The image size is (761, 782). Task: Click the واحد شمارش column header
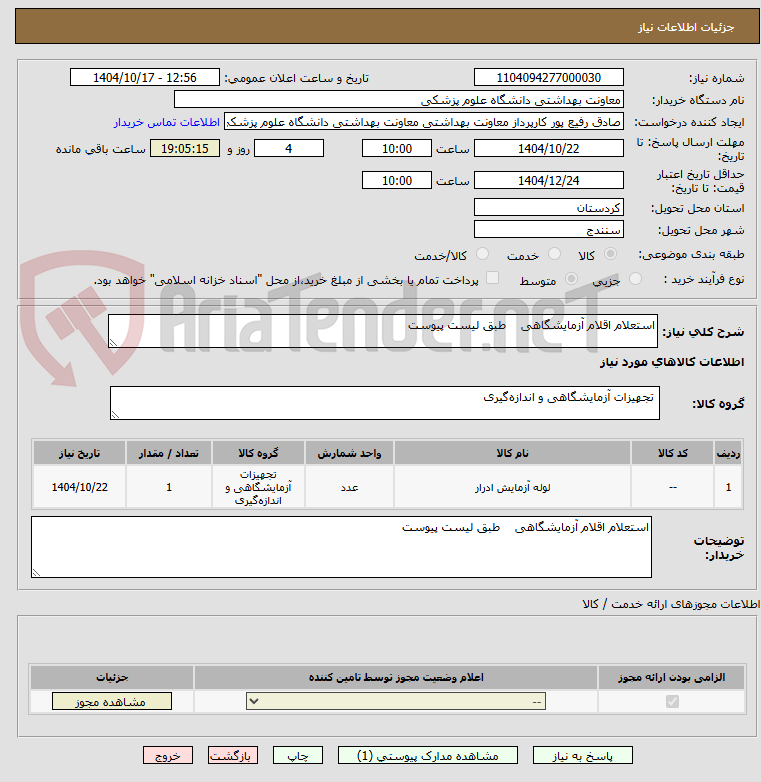pos(349,453)
